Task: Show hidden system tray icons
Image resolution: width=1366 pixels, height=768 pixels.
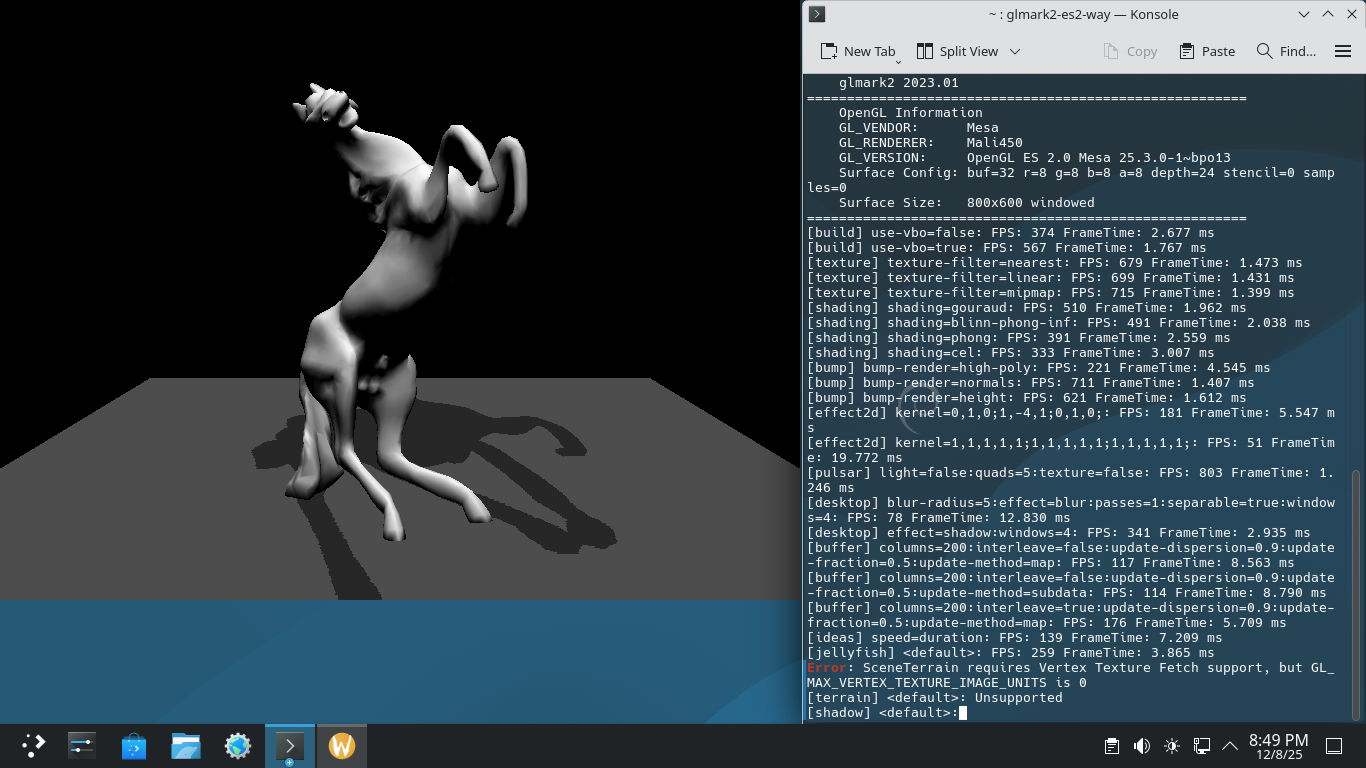Action: click(1230, 746)
